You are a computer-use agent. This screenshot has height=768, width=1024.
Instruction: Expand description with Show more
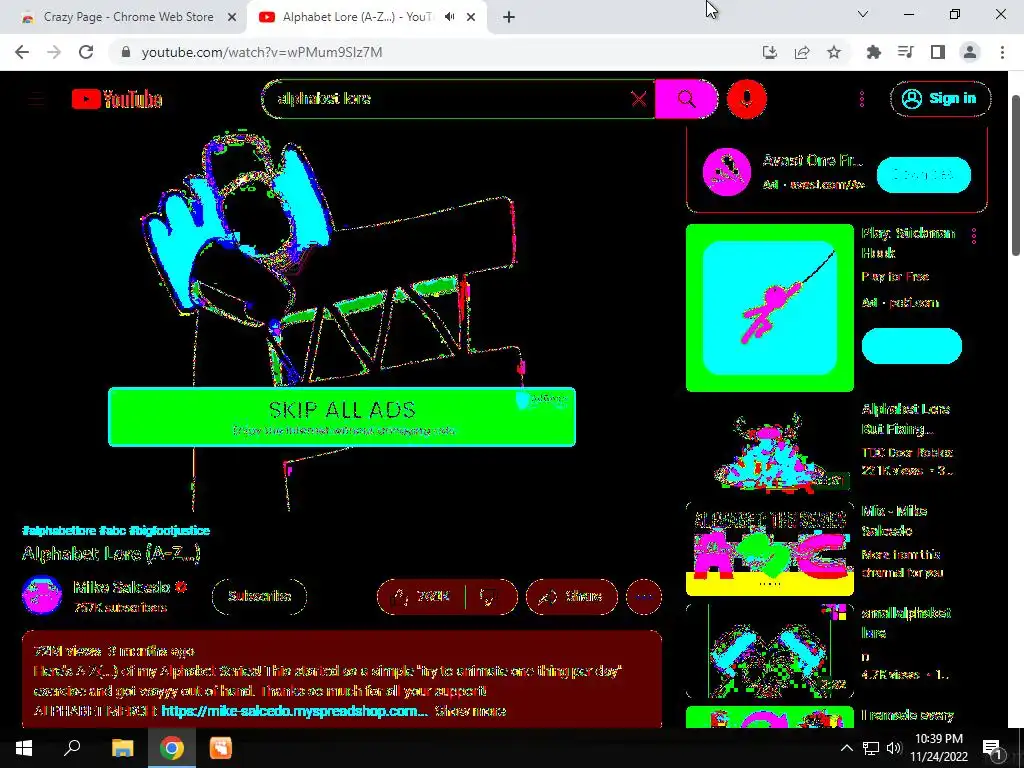[470, 711]
